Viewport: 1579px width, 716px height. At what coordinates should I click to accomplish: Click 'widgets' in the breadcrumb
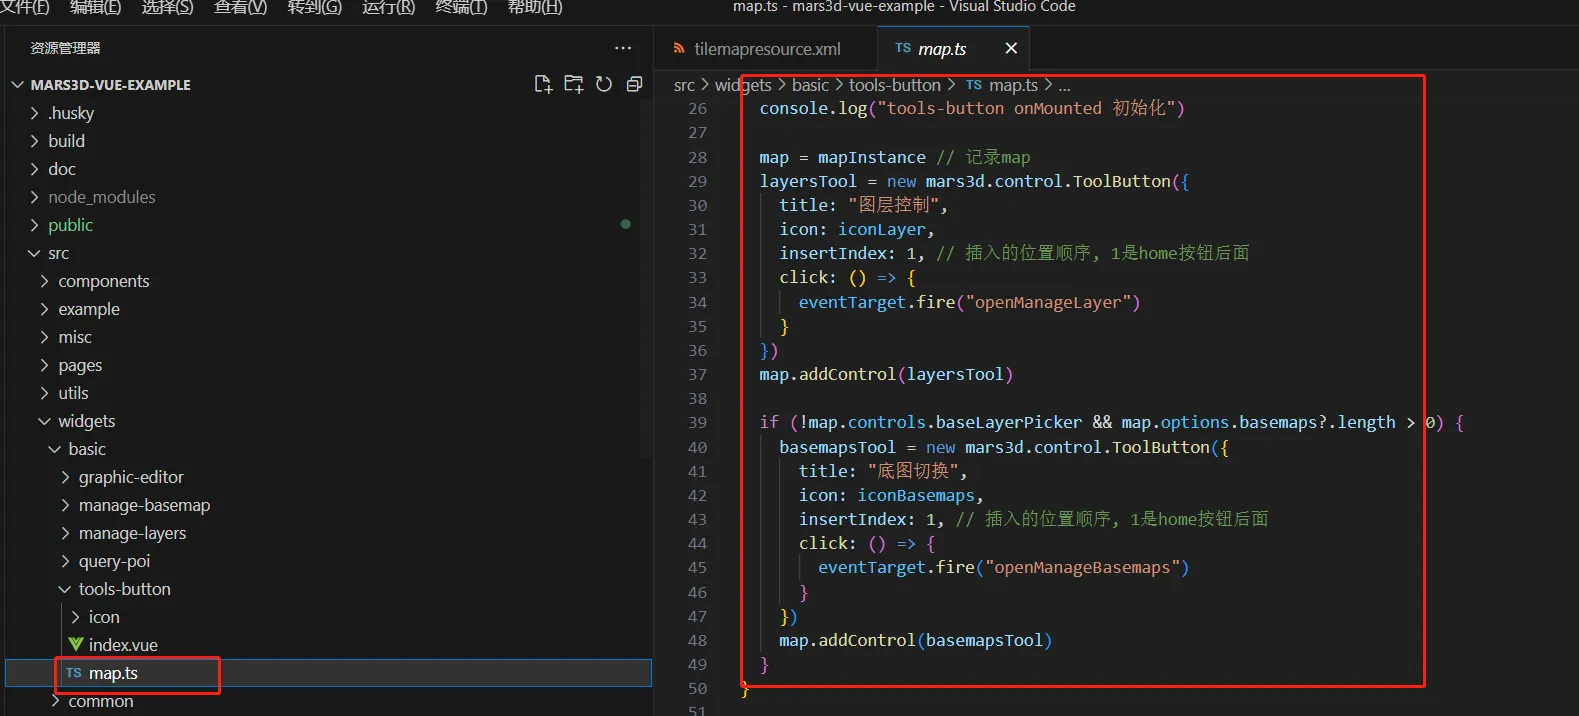743,86
